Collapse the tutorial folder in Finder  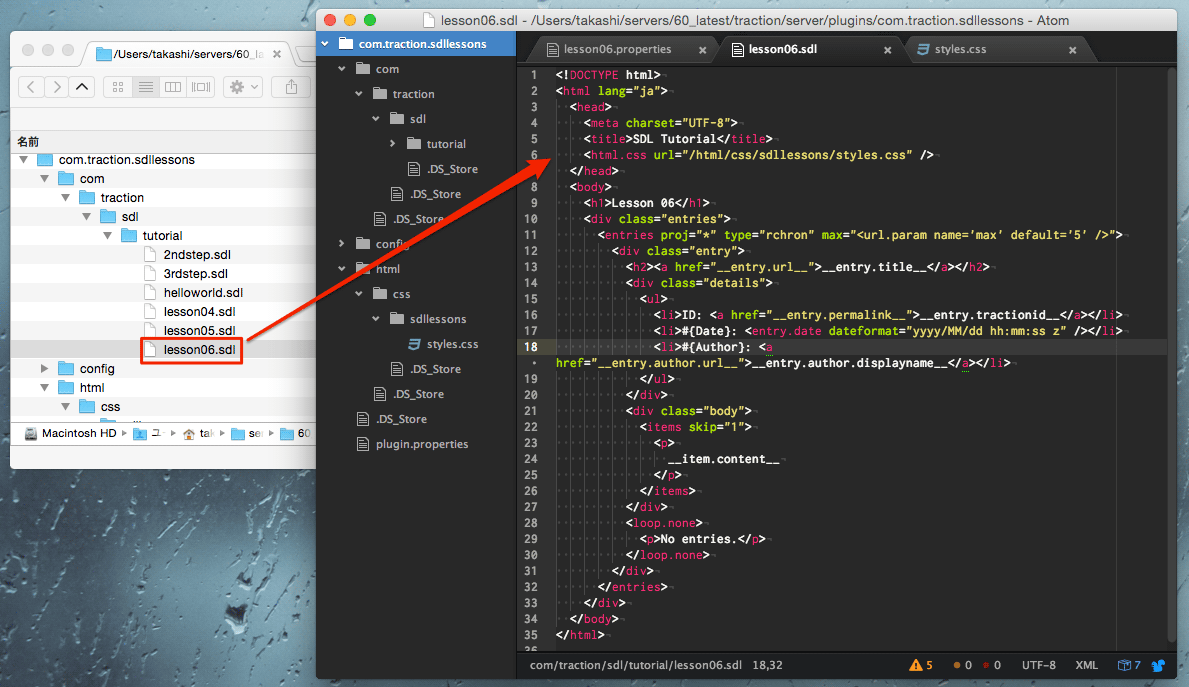[x=107, y=236]
